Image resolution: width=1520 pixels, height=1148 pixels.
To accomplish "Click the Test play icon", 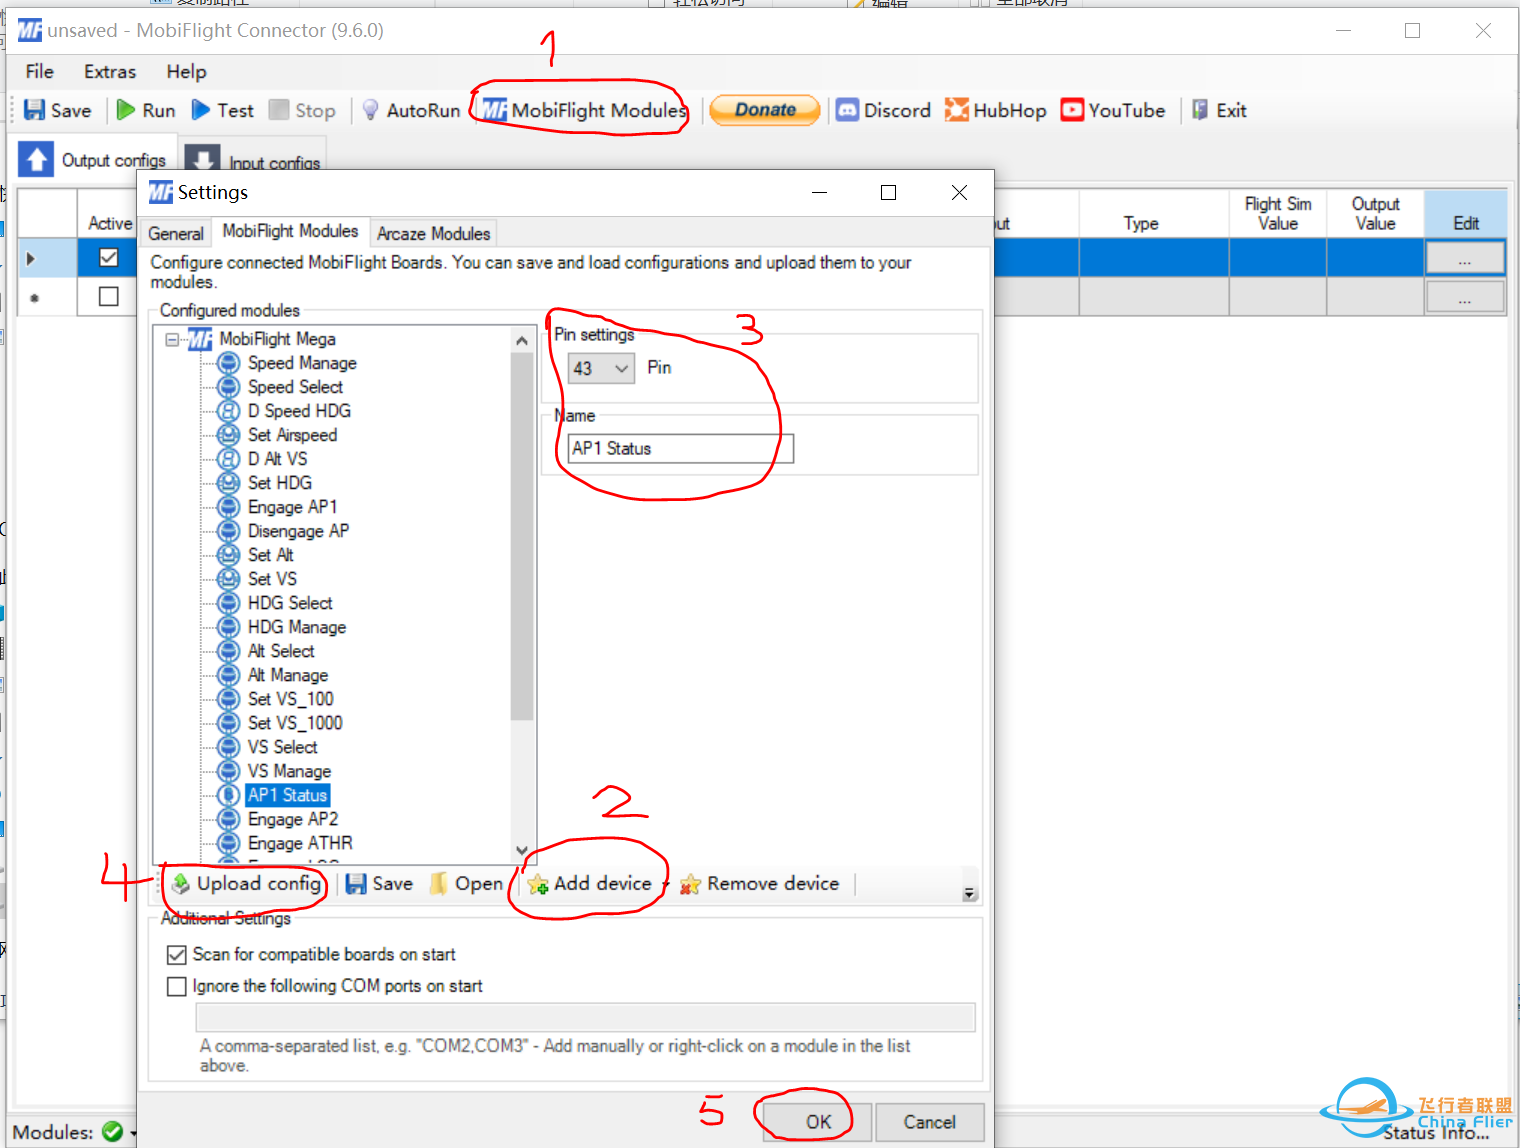I will click(x=201, y=110).
